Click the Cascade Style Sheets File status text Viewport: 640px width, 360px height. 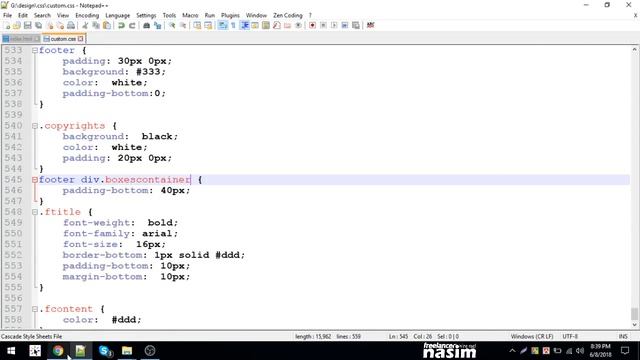coord(31,336)
